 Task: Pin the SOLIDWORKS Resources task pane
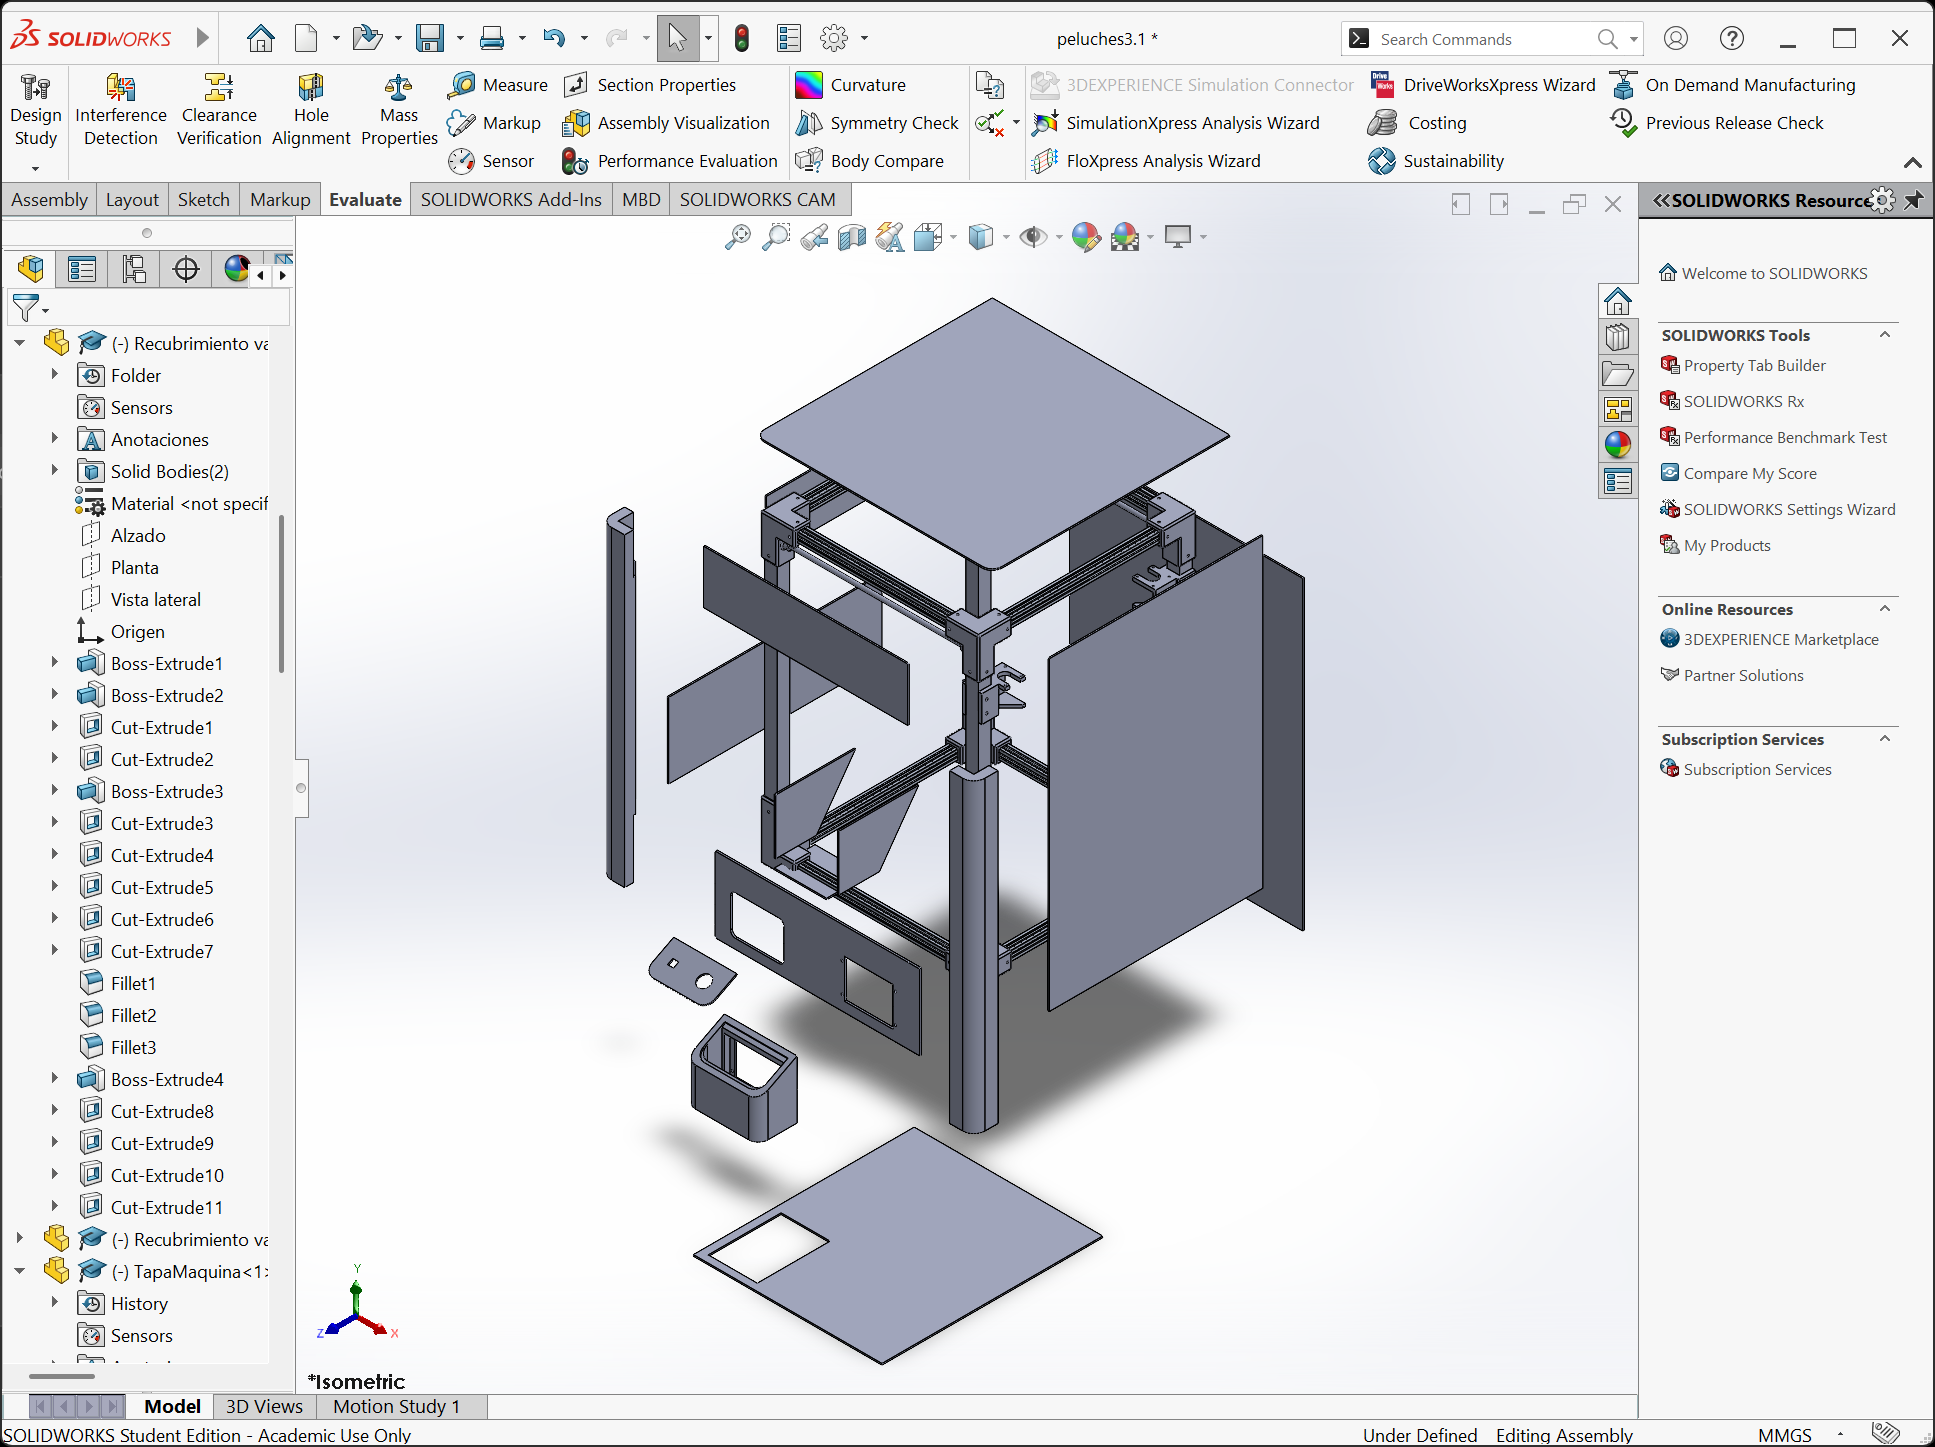click(x=1914, y=201)
